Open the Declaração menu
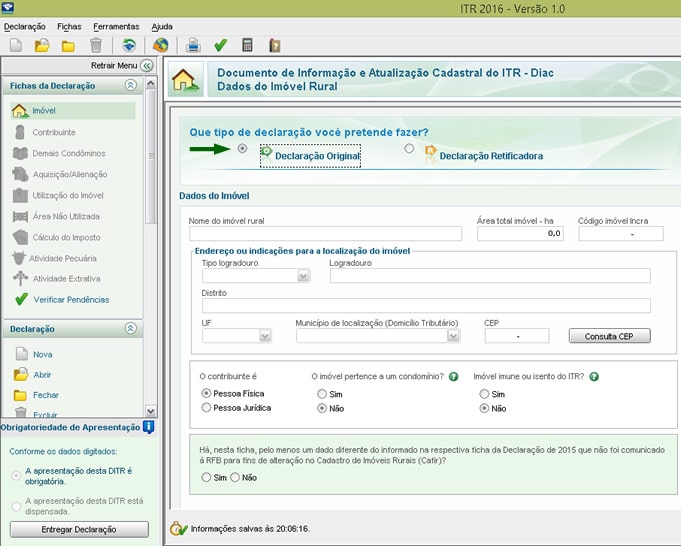The width and height of the screenshot is (681, 546). coord(25,27)
